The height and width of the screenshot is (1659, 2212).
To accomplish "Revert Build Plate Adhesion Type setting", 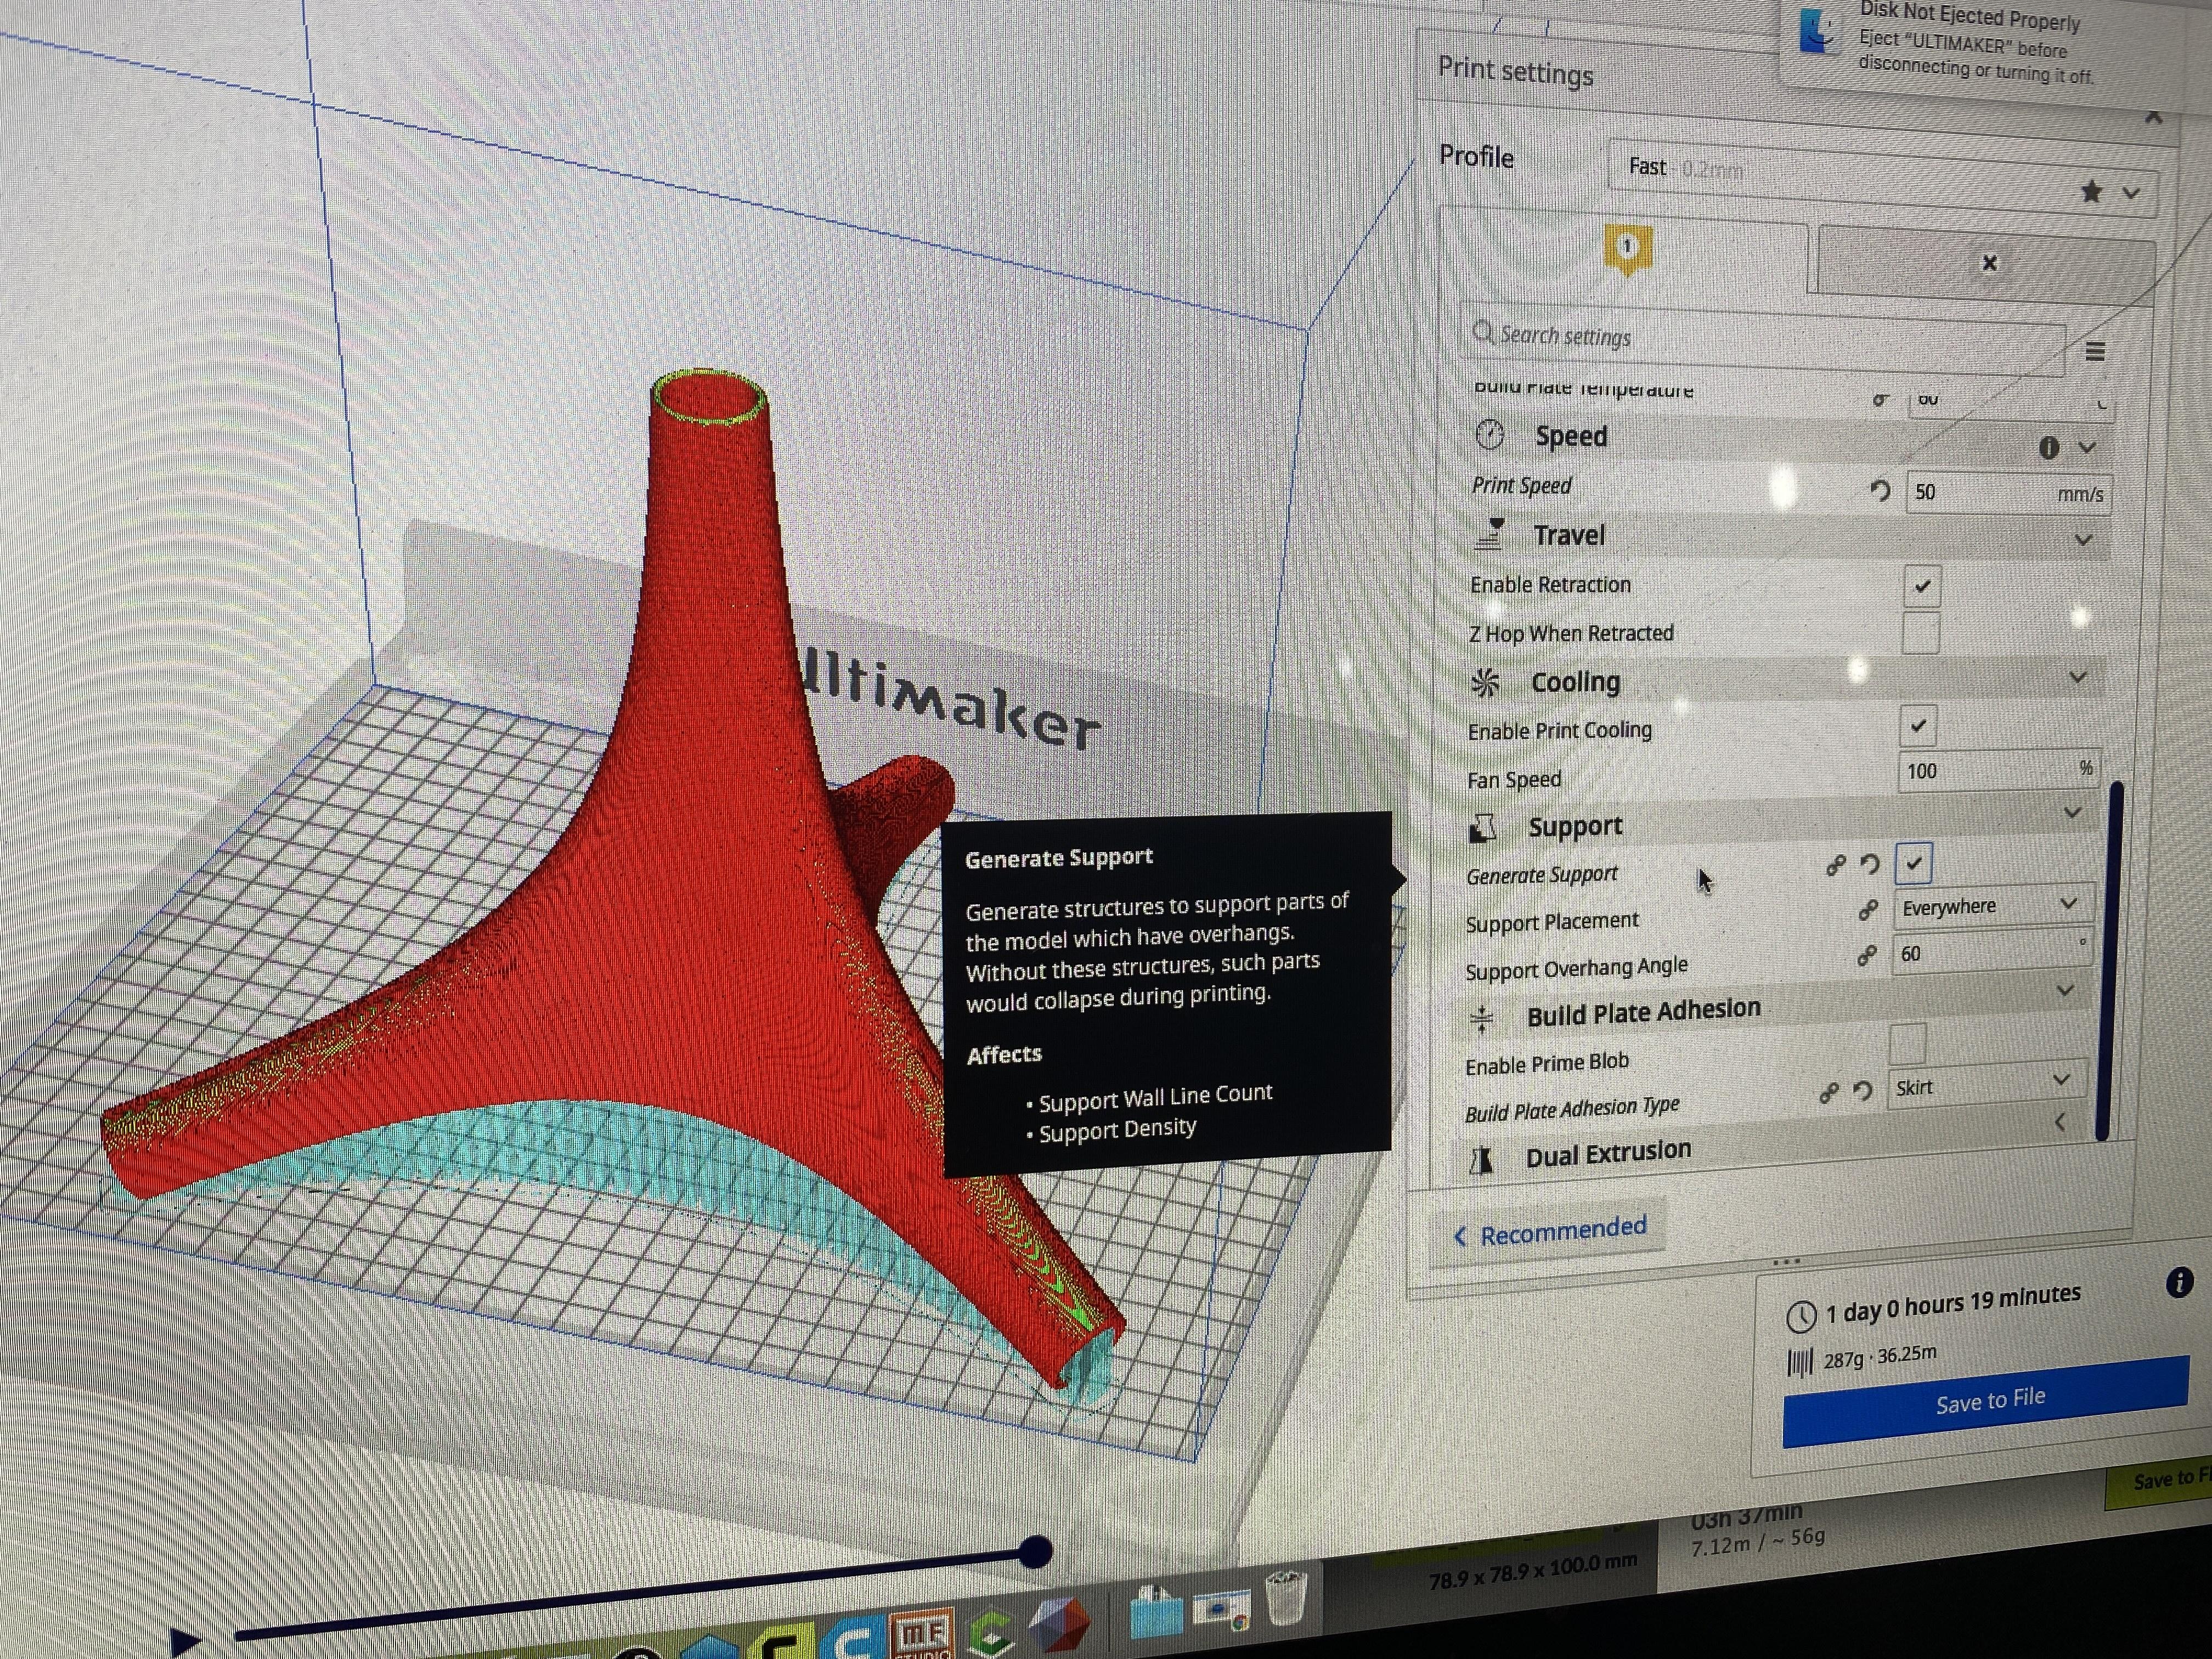I will click(x=1862, y=1090).
